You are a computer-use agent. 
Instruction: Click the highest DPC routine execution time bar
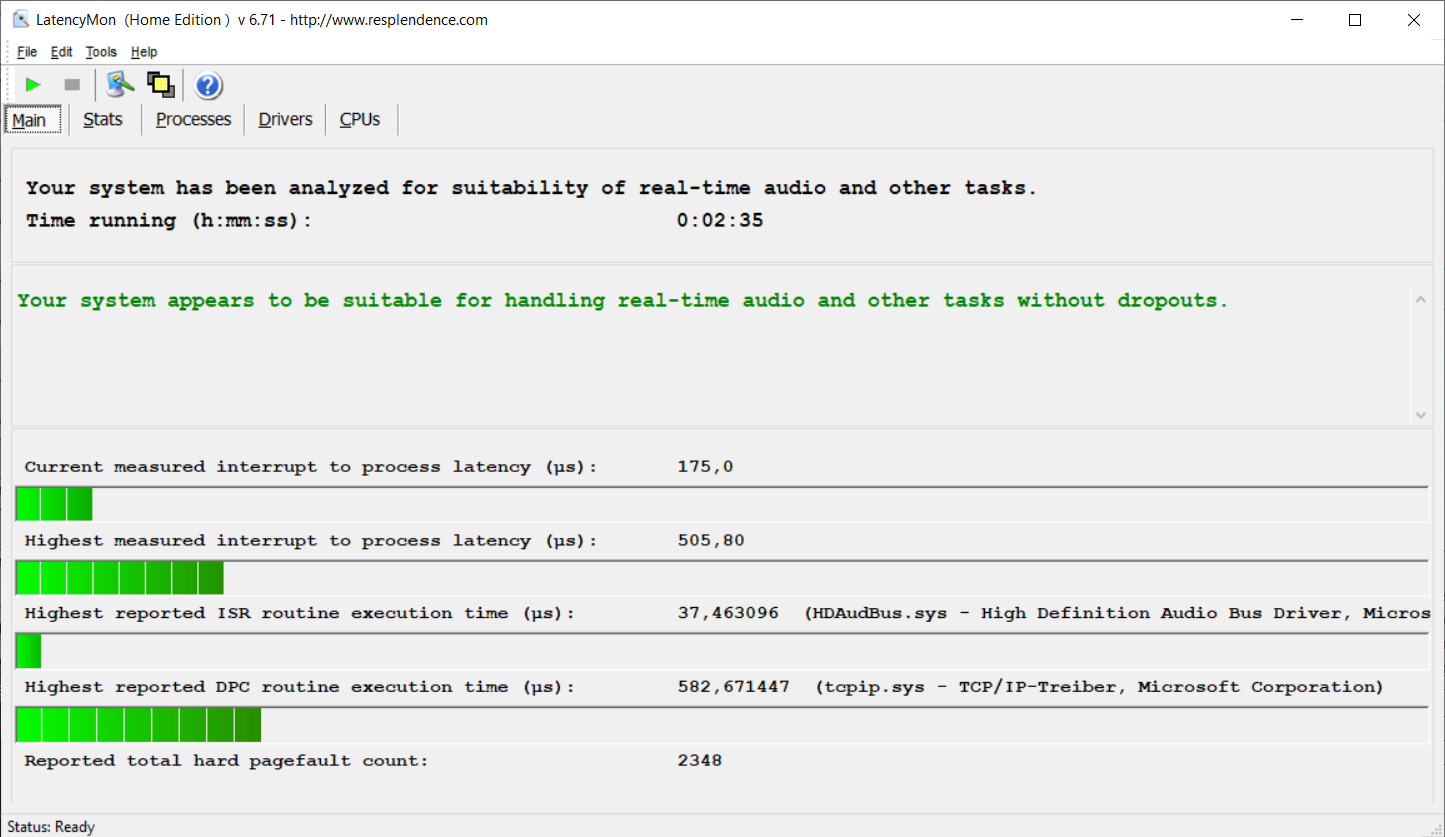(138, 725)
